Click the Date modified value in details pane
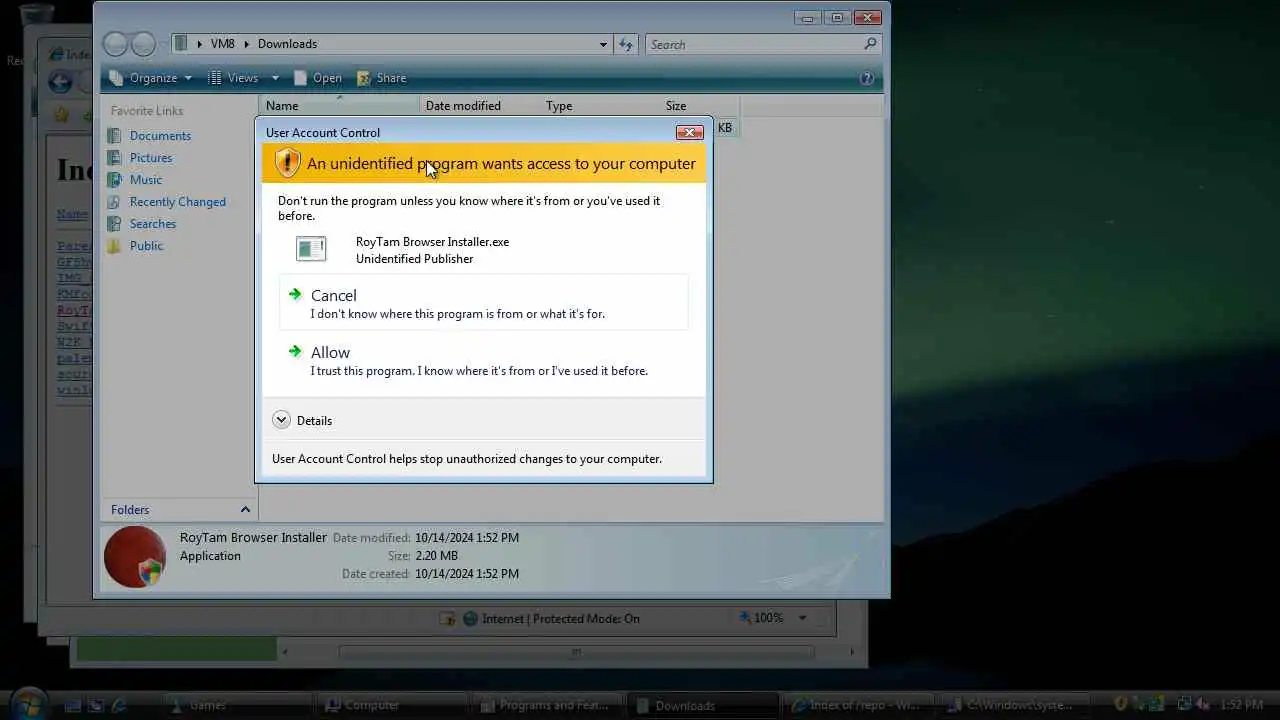 click(467, 538)
